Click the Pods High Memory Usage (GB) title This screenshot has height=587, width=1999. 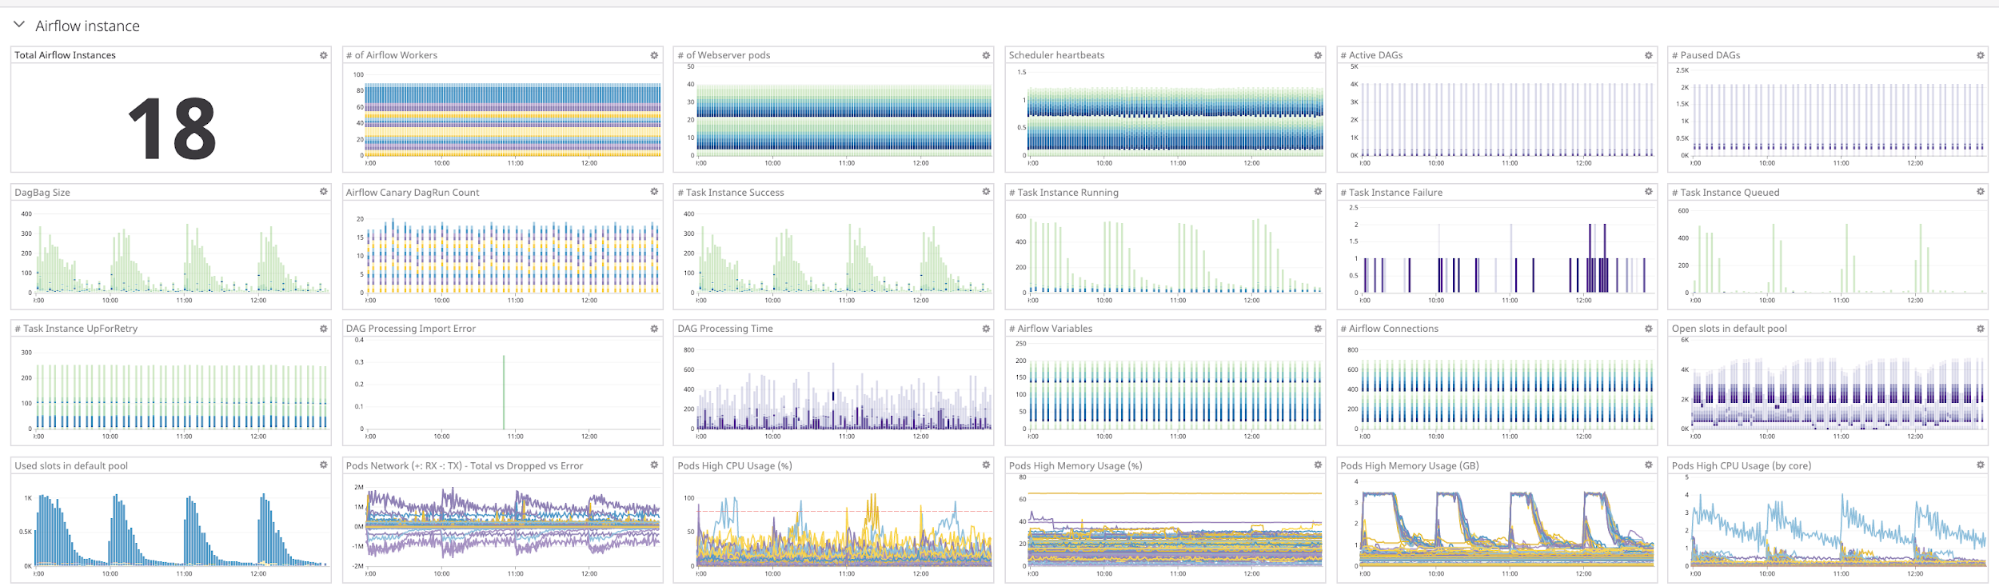(1410, 465)
